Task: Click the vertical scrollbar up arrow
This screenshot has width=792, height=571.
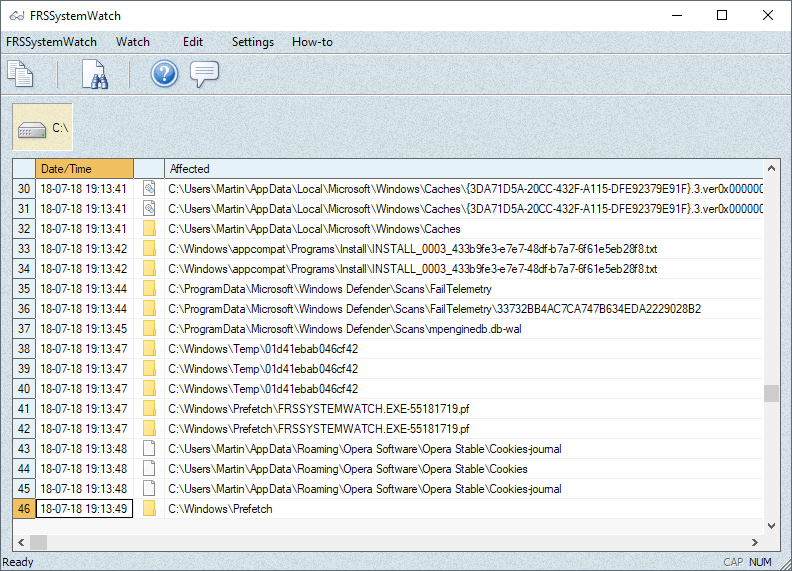Action: 771,168
